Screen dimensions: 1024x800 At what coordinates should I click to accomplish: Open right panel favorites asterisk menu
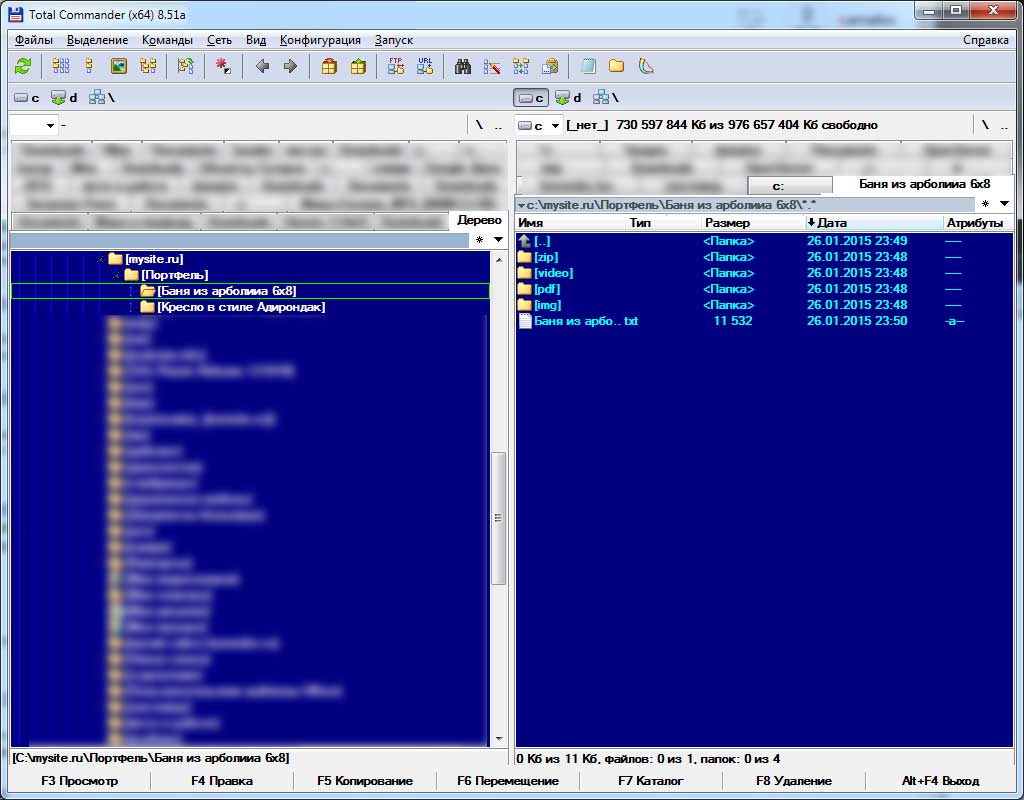(985, 204)
